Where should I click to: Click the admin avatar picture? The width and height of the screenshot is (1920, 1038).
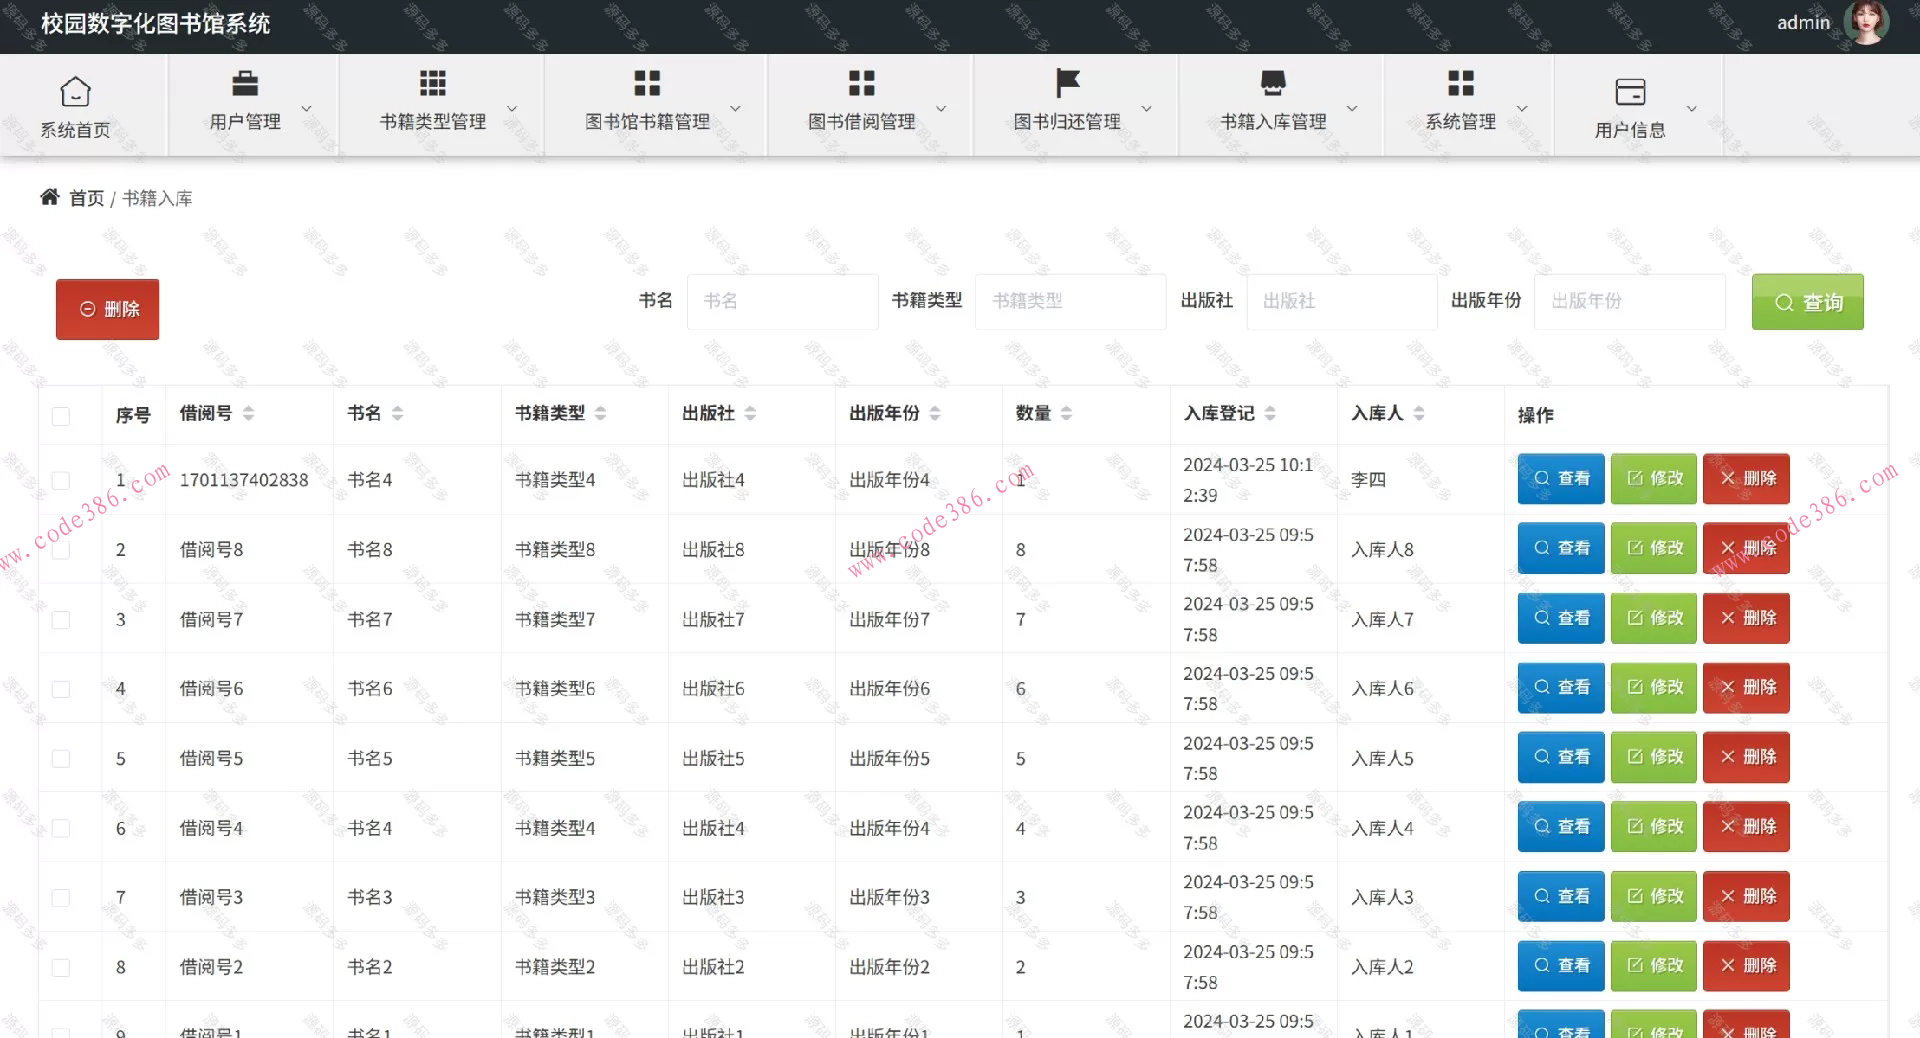point(1865,22)
